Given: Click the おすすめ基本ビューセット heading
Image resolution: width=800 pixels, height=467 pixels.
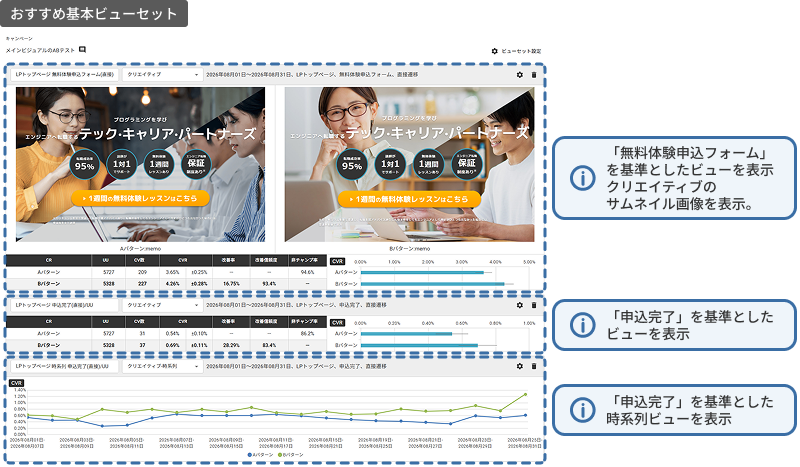Looking at the screenshot, I should tap(93, 13).
